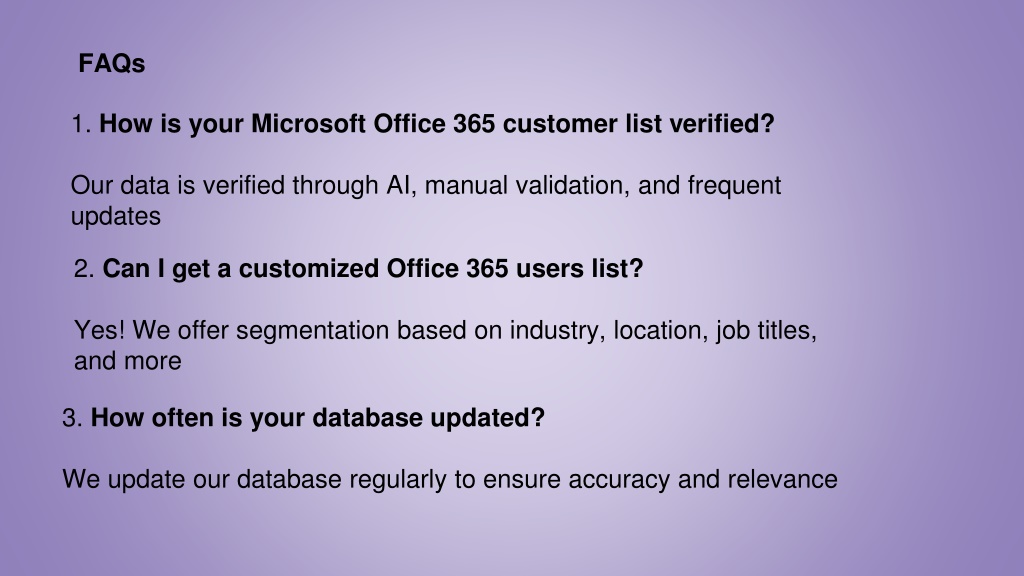
Task: Click the 'Yes! We offer segmentation' answer line
Action: pyautogui.click(x=445, y=330)
